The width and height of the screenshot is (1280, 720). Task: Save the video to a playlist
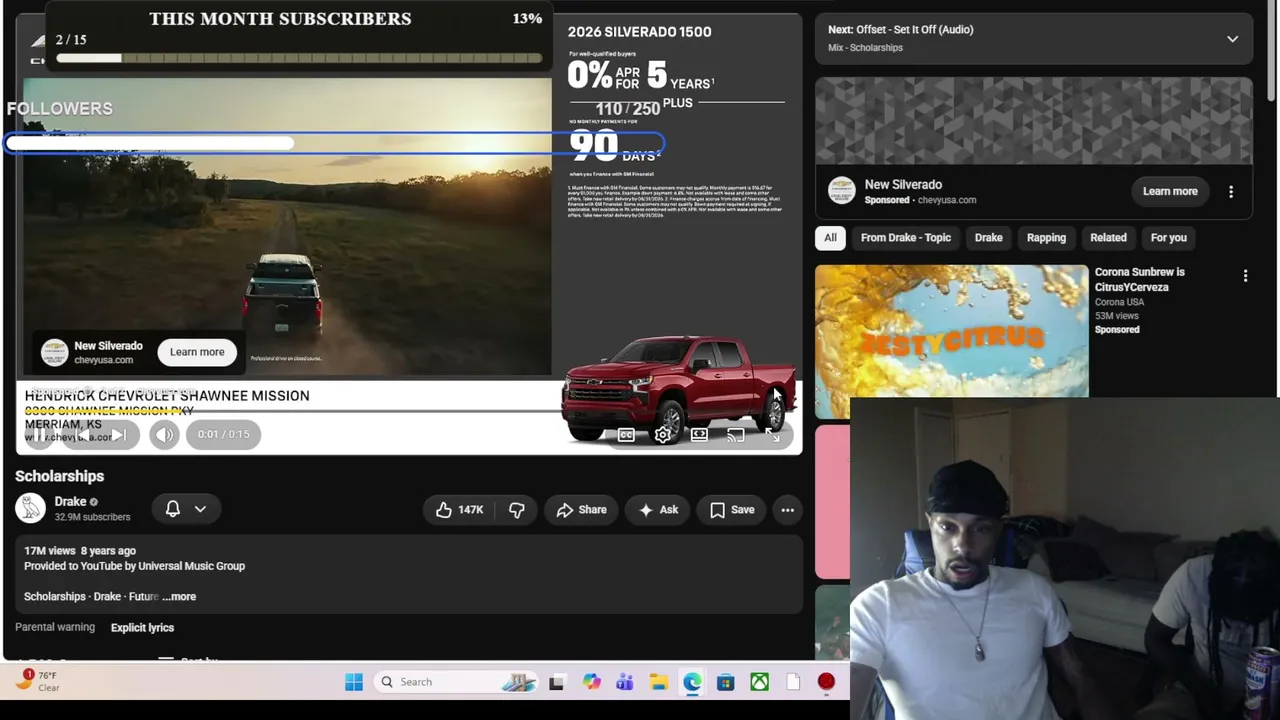(x=732, y=510)
